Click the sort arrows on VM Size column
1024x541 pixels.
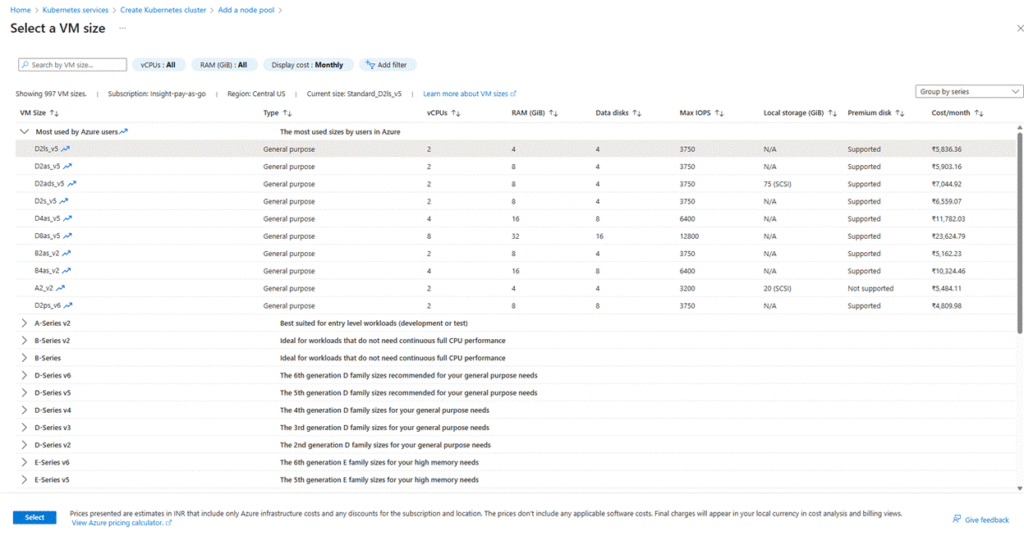pos(54,113)
